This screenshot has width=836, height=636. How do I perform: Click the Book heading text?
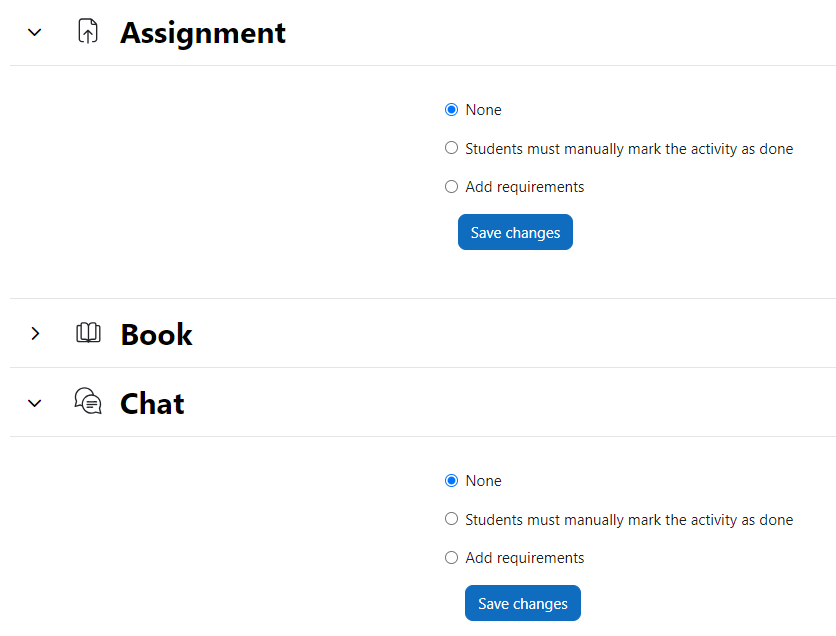pyautogui.click(x=156, y=335)
